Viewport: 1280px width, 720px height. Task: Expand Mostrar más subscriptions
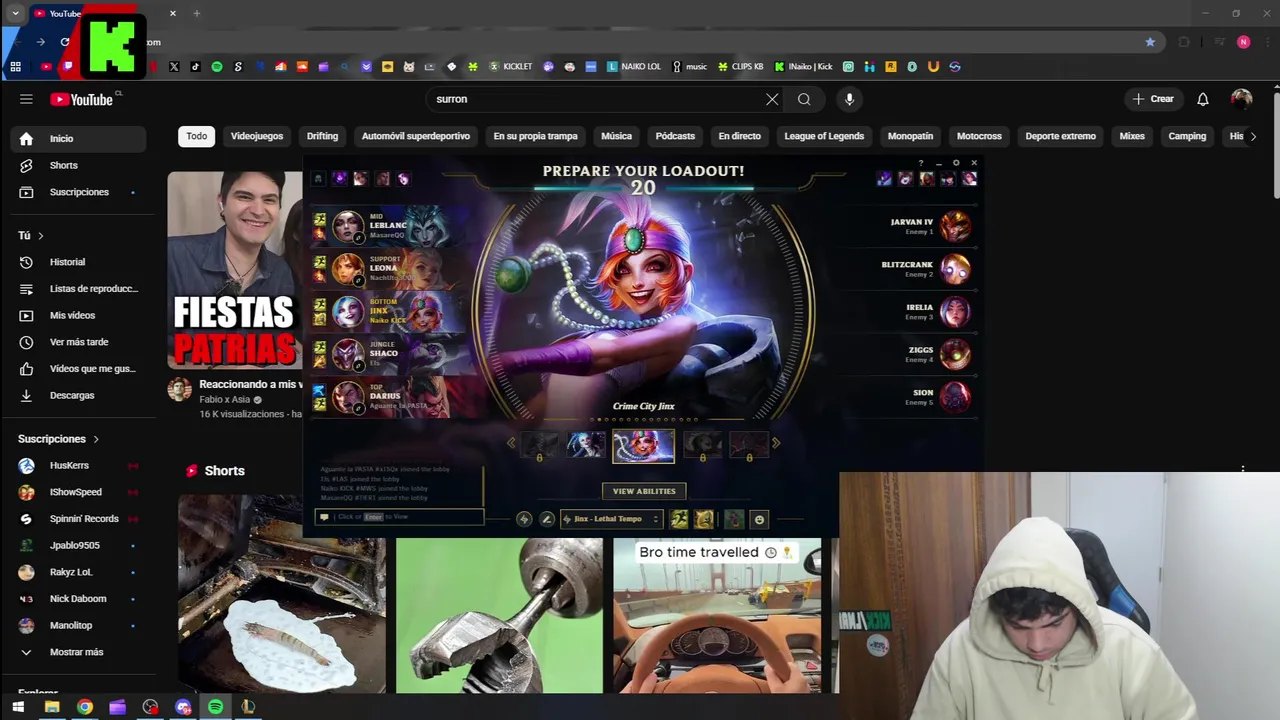click(x=80, y=652)
